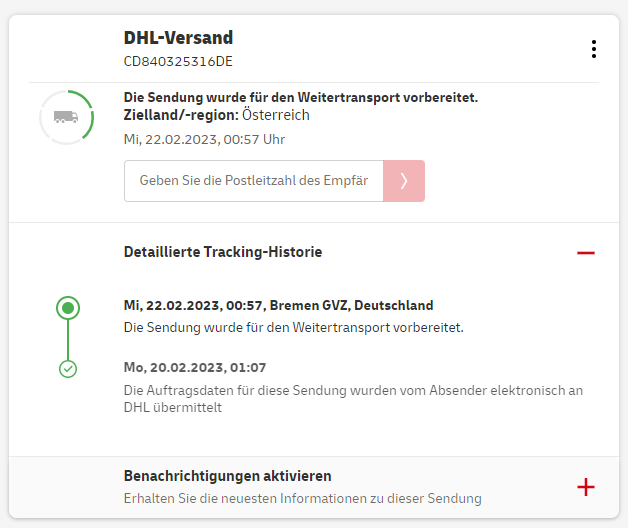Screen dimensions: 628x528
Task: Click the DHL-Versand title
Action: tap(178, 38)
